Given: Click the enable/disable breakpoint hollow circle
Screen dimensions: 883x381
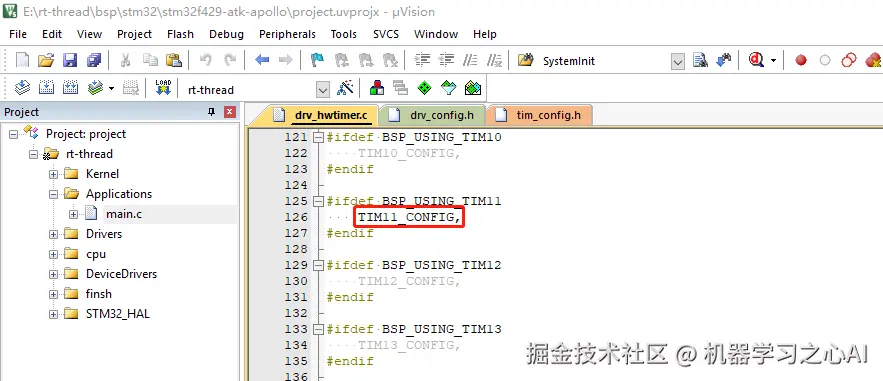Looking at the screenshot, I should pyautogui.click(x=825, y=60).
